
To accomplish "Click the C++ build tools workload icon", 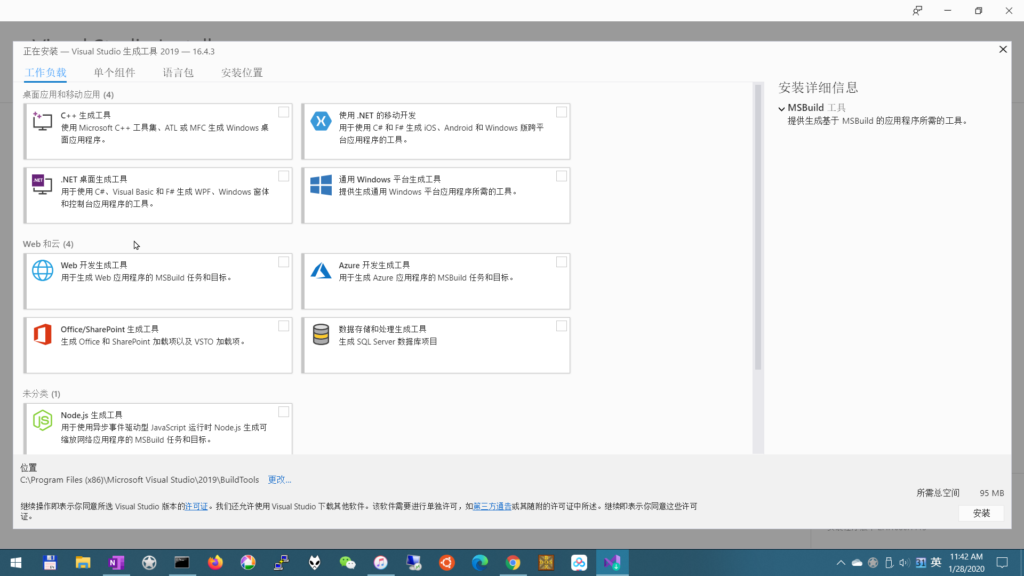I will pos(42,121).
